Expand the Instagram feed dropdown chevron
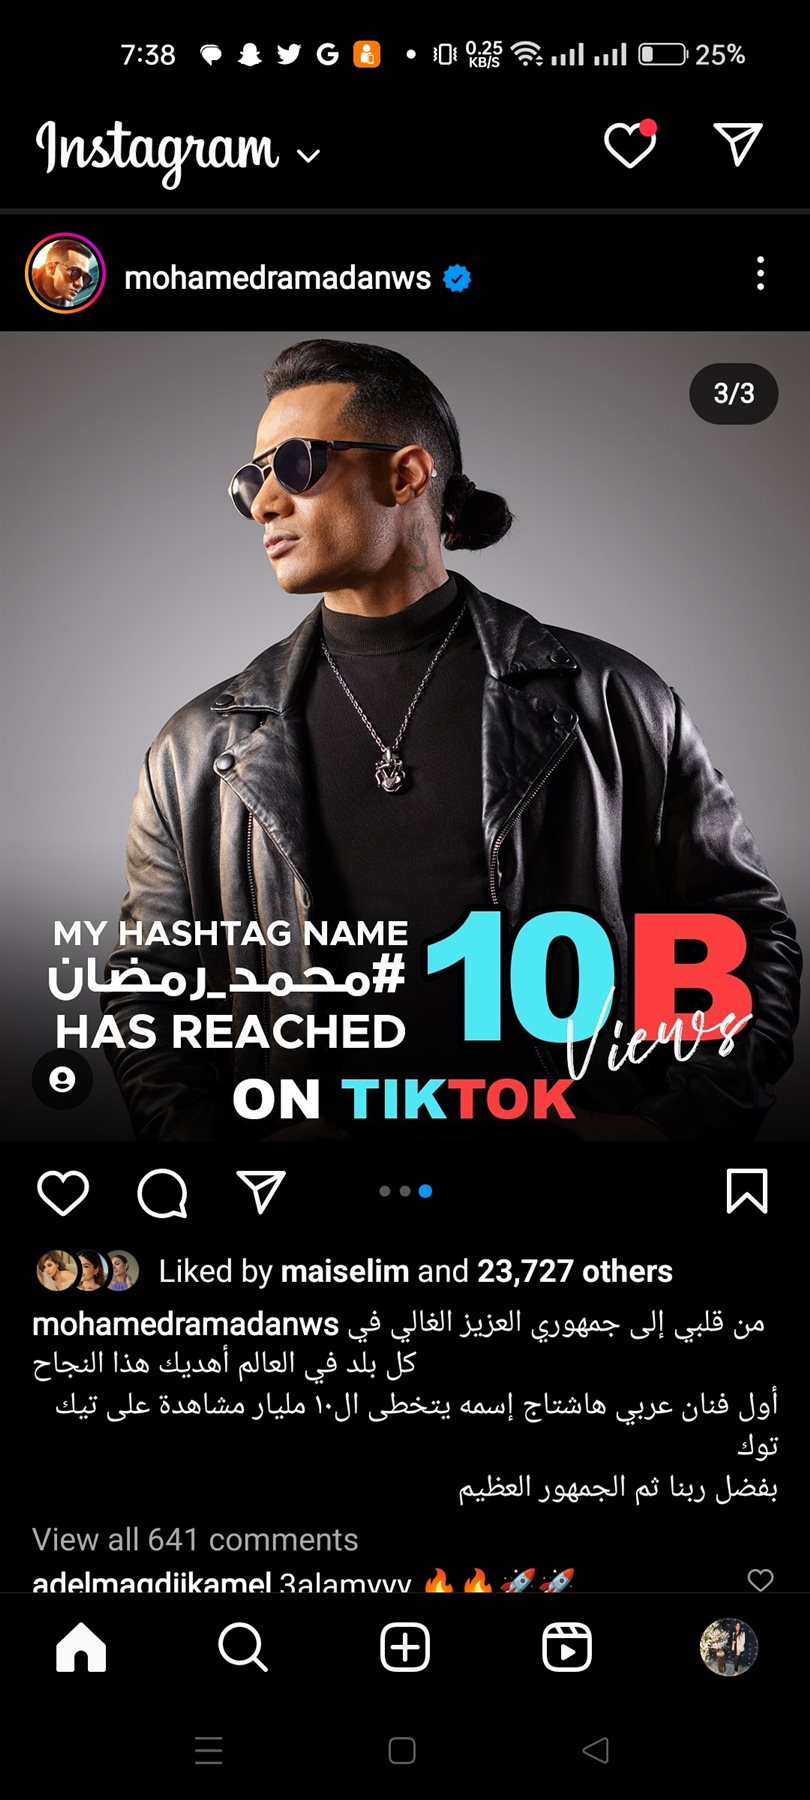Screen dimensions: 810x1800 coord(309,155)
